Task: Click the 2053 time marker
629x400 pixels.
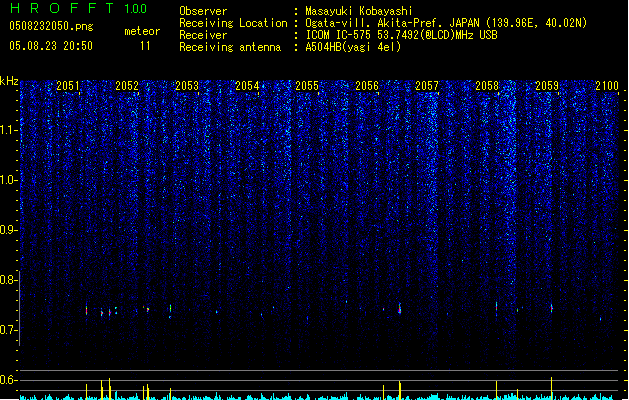Action: (x=187, y=86)
